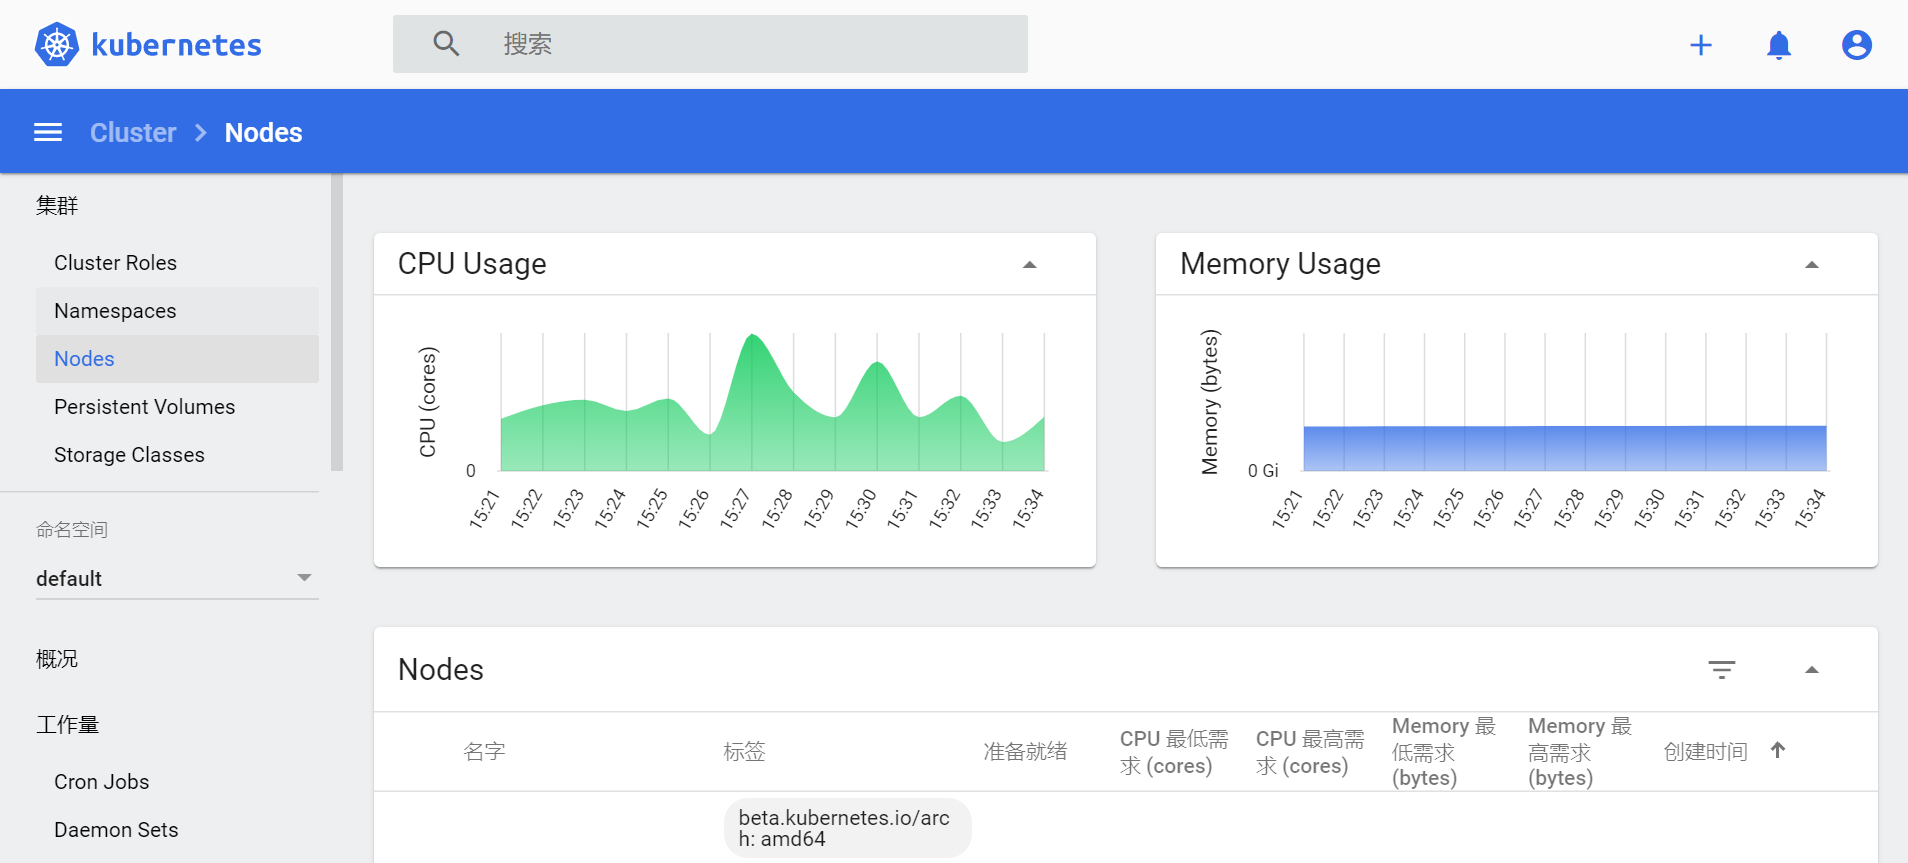
Task: Click the search magnifier icon
Action: click(446, 44)
